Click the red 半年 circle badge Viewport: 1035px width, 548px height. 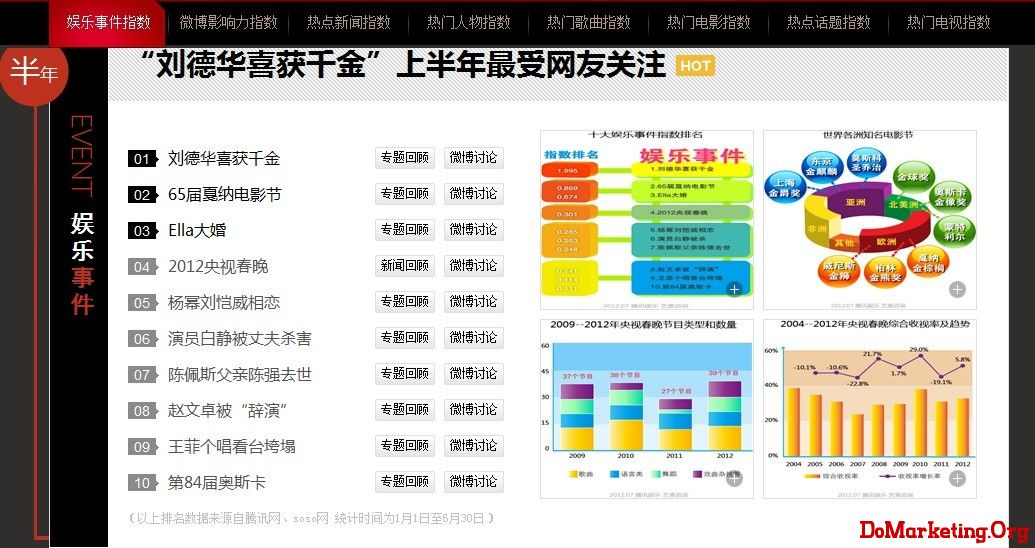click(34, 72)
